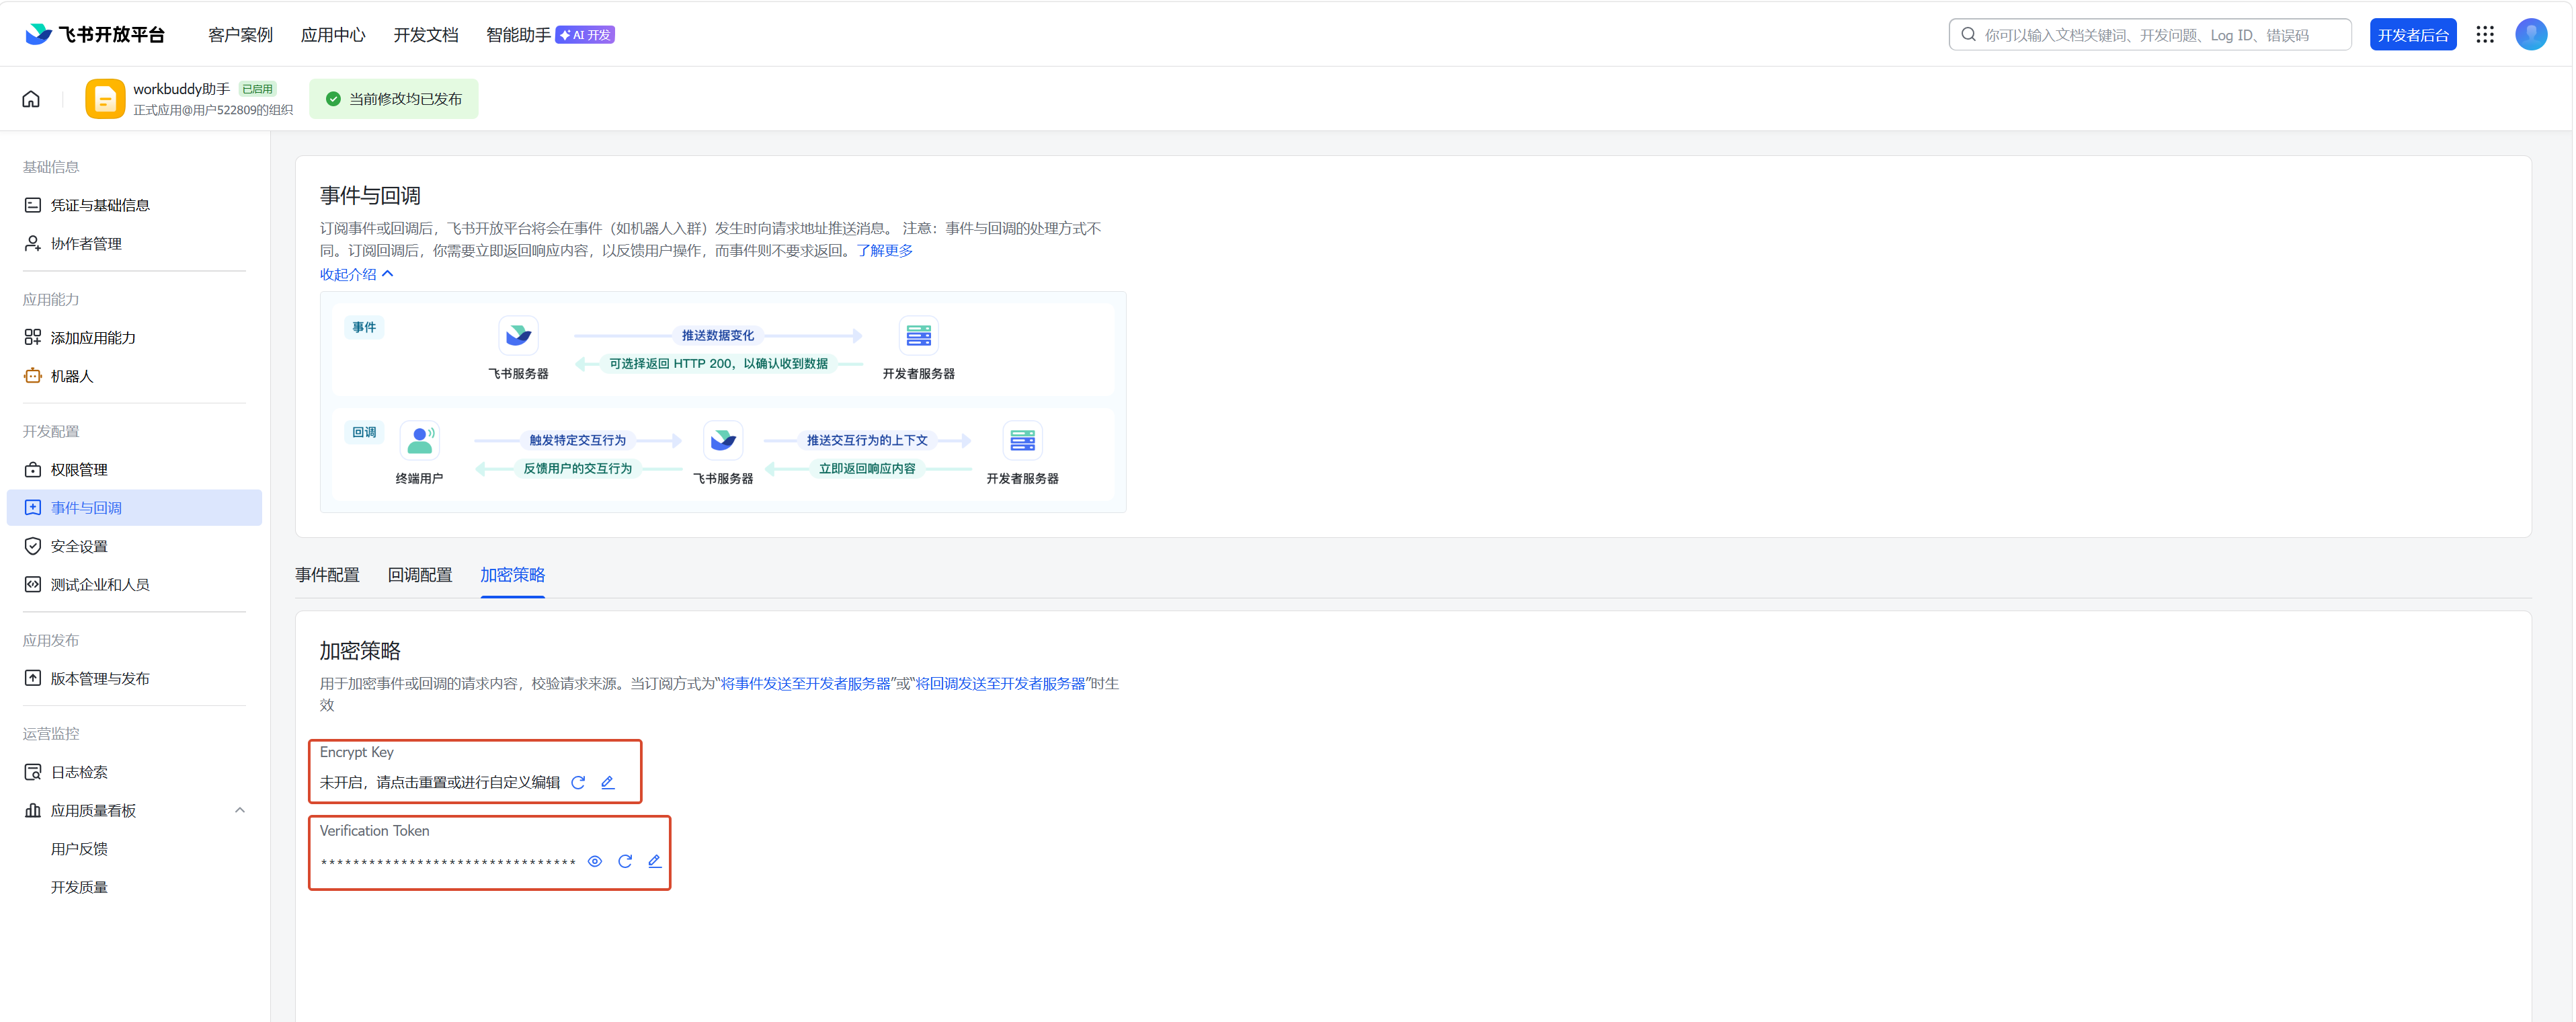Edit the Encrypt Key with pencil icon
The image size is (2576, 1022).
point(608,783)
